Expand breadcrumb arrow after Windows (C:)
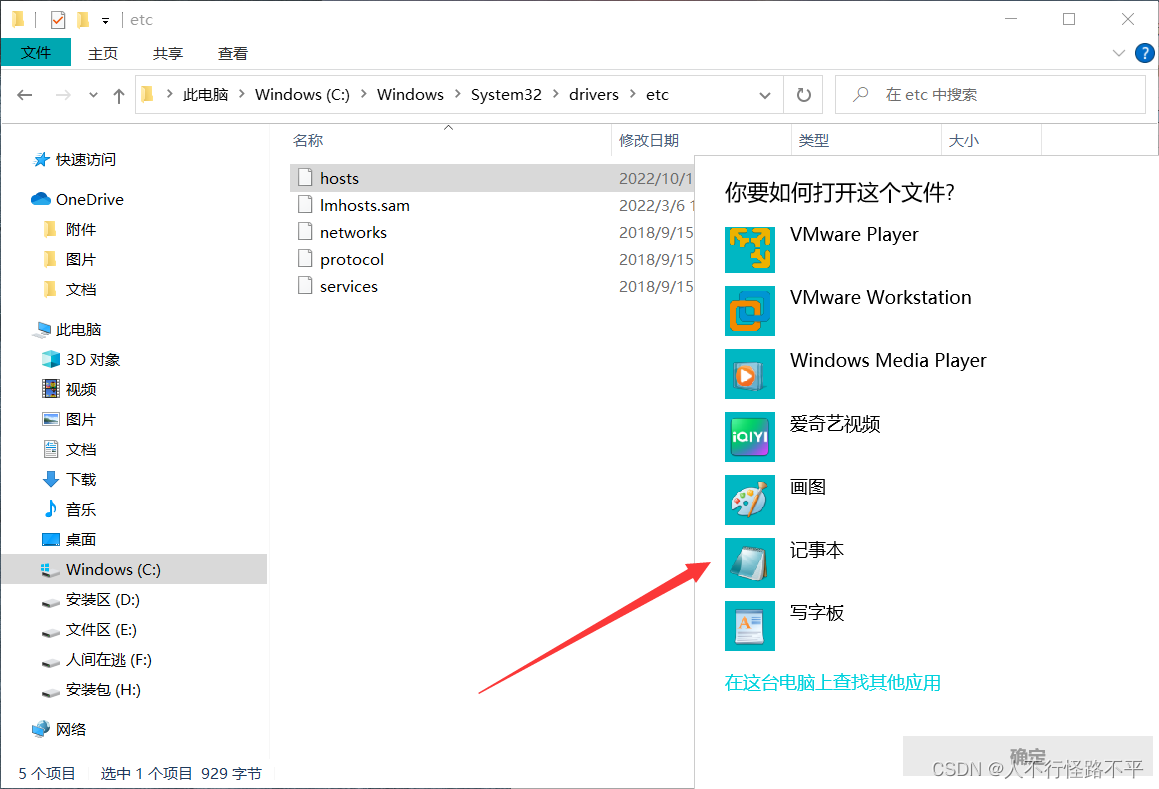1159x789 pixels. [x=364, y=94]
